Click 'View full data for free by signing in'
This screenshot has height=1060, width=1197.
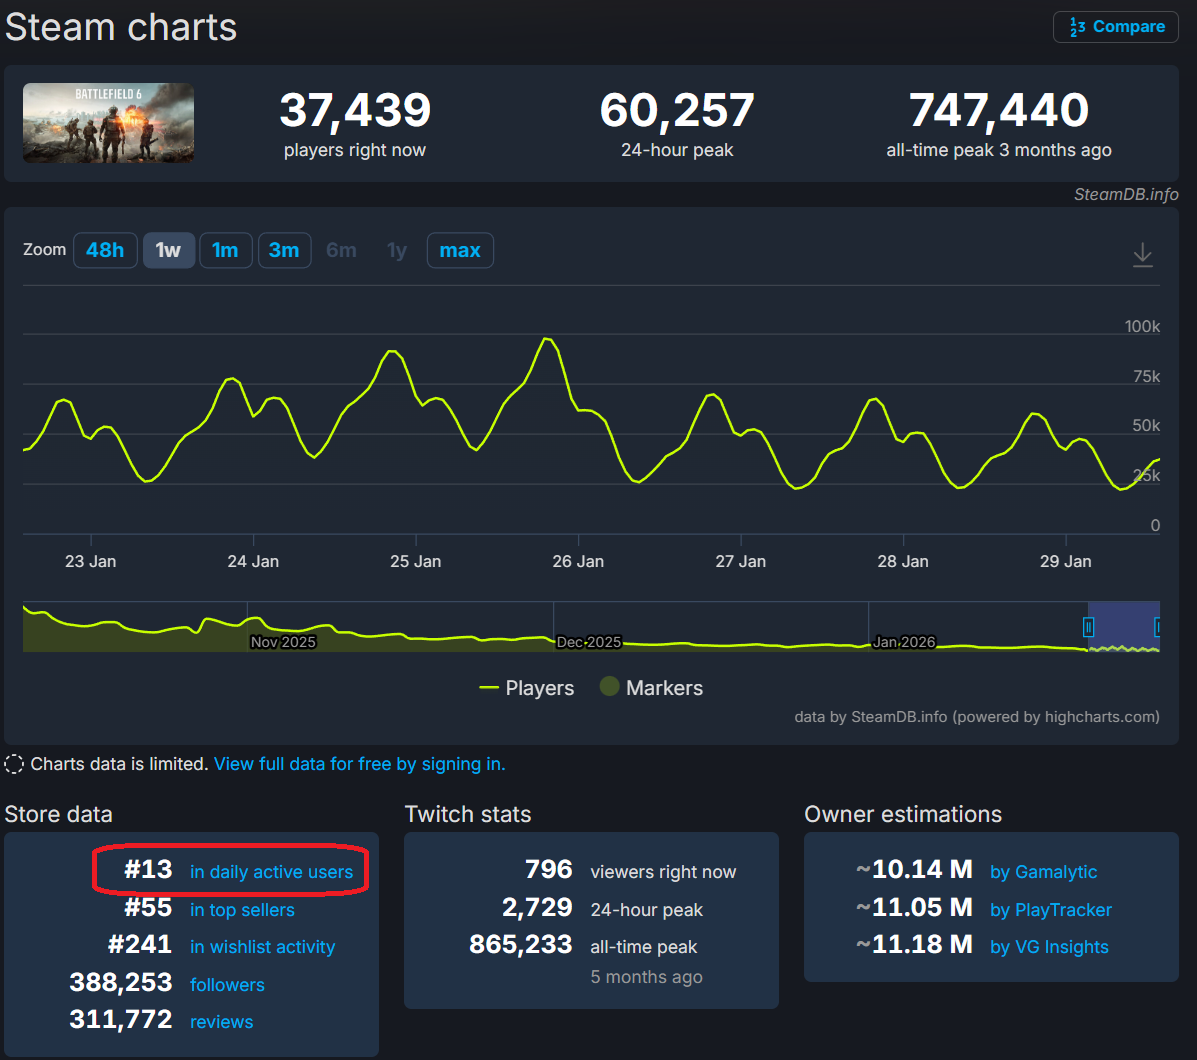[x=360, y=764]
